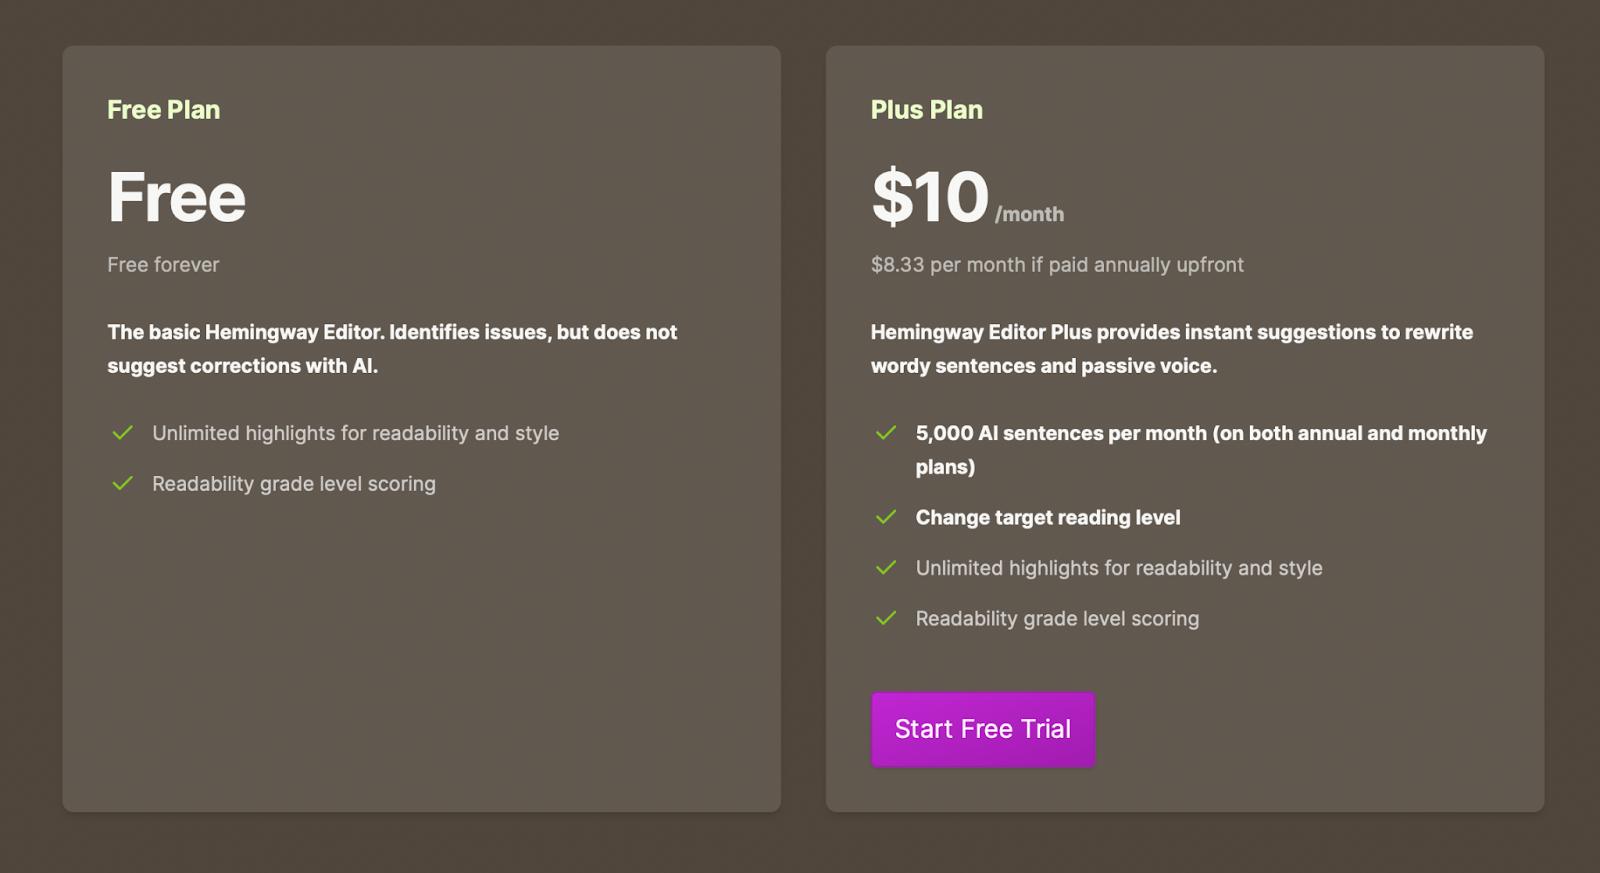This screenshot has width=1600, height=873.
Task: Click the Change target reading level feature
Action: point(1048,517)
